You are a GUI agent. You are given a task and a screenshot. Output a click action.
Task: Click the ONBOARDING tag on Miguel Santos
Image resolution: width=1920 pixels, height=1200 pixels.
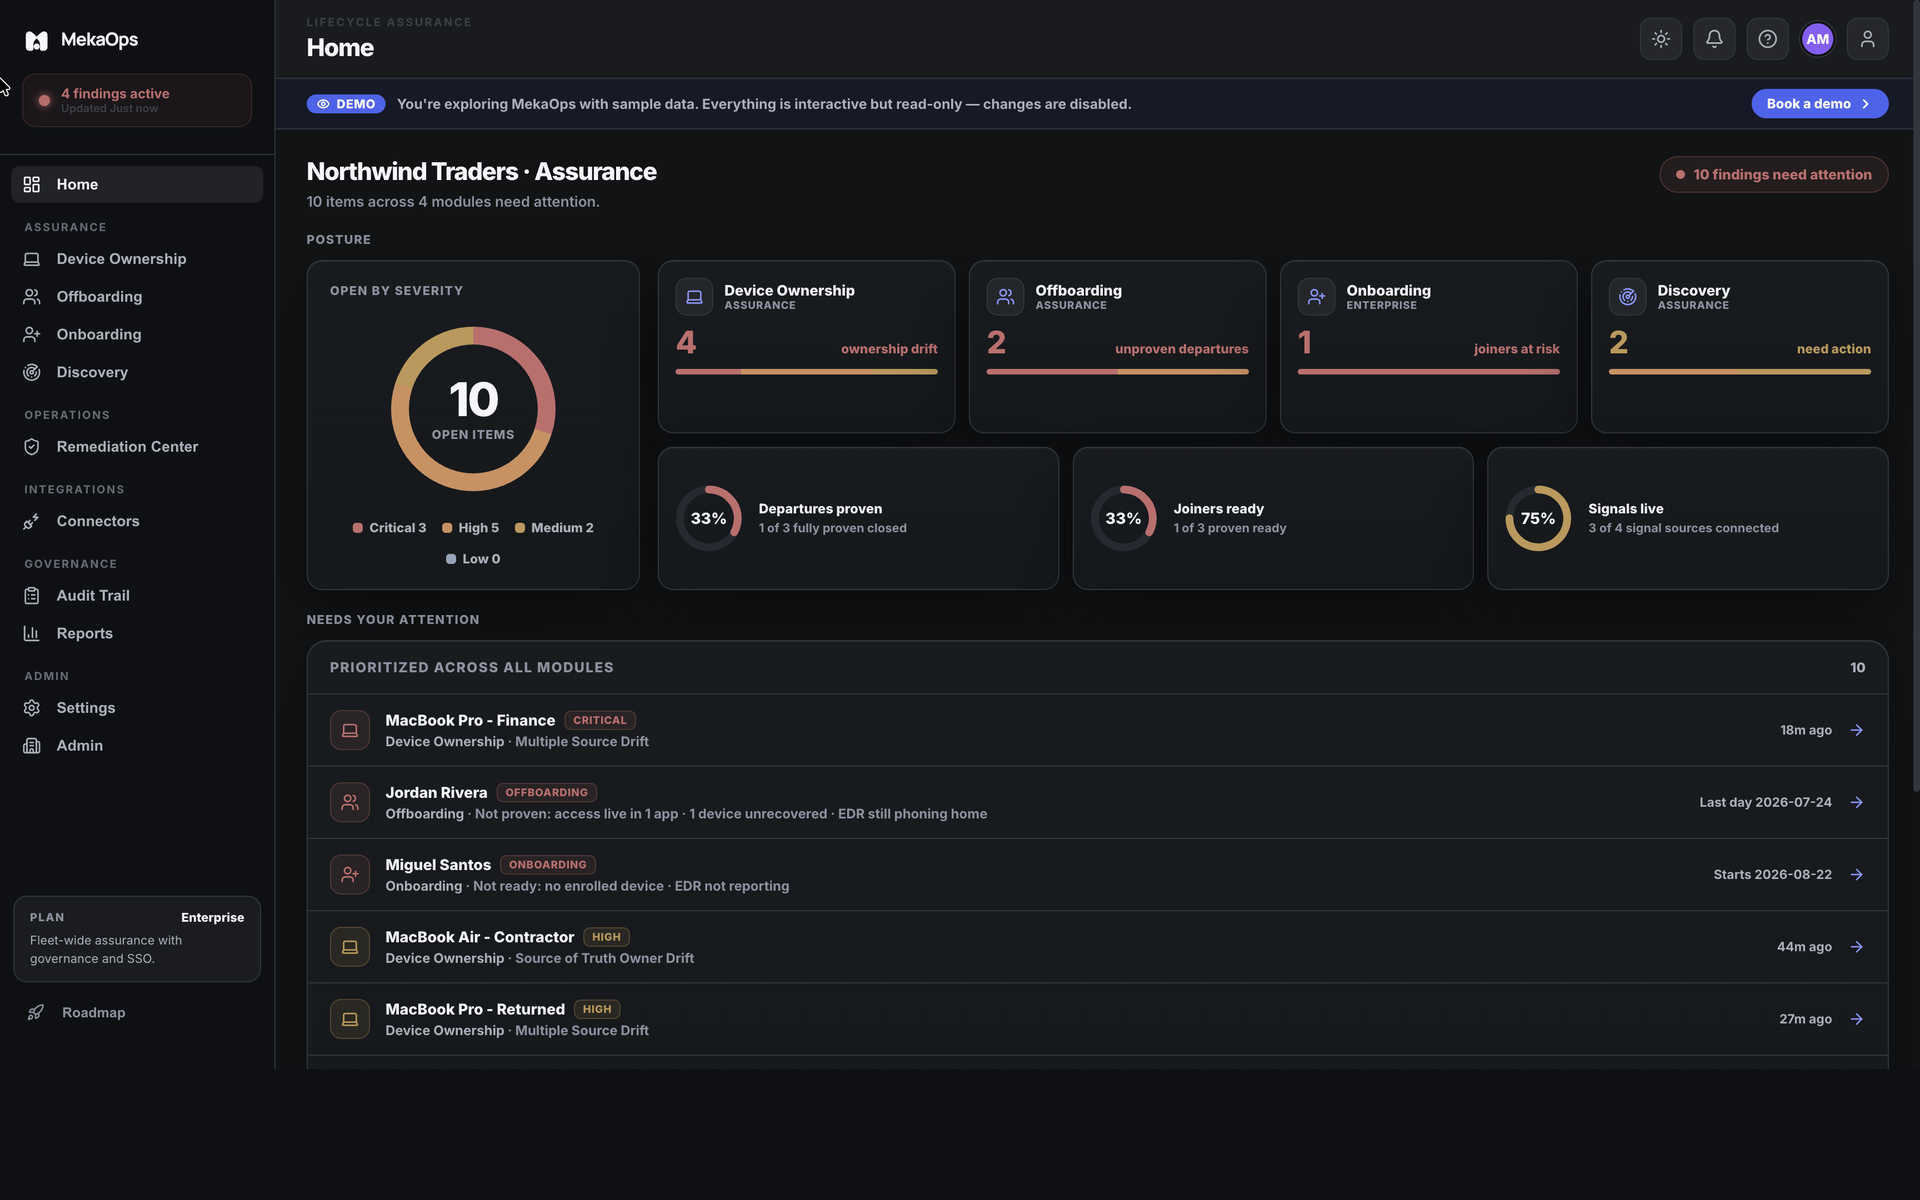click(x=548, y=865)
